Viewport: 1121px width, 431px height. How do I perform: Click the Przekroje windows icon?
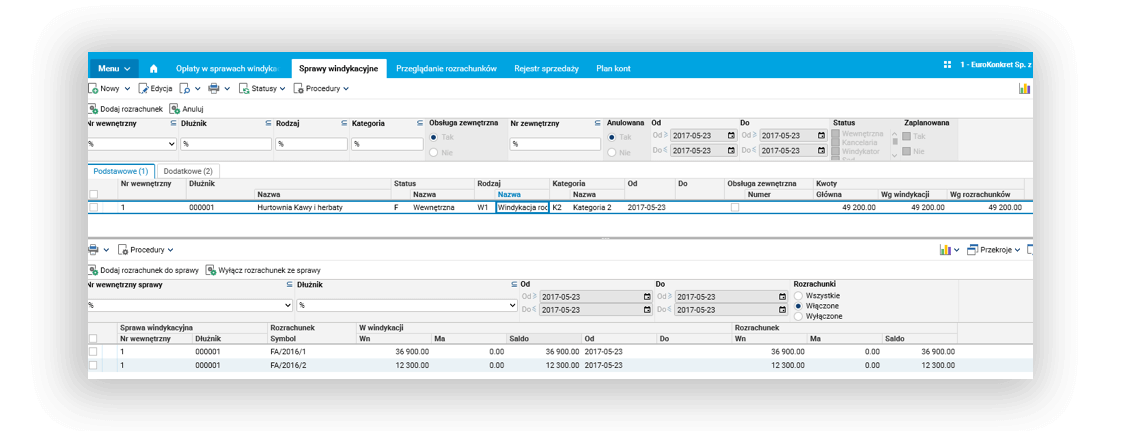pos(972,249)
